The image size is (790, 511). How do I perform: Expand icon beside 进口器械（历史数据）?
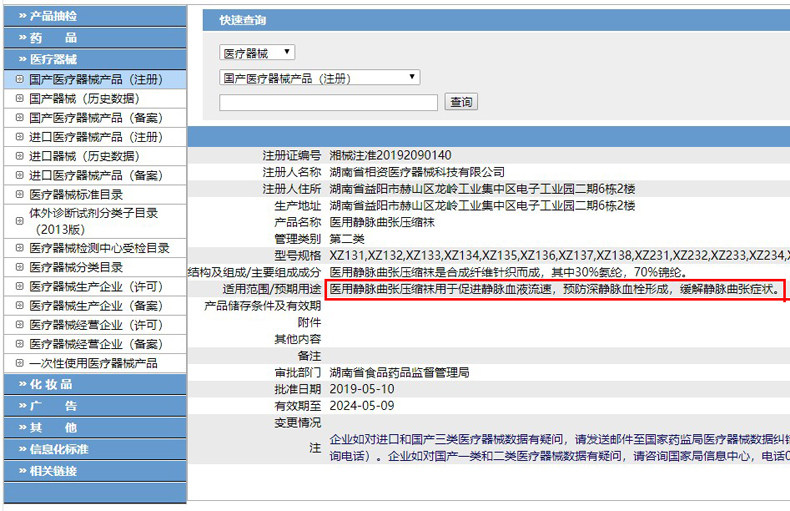(x=20, y=156)
